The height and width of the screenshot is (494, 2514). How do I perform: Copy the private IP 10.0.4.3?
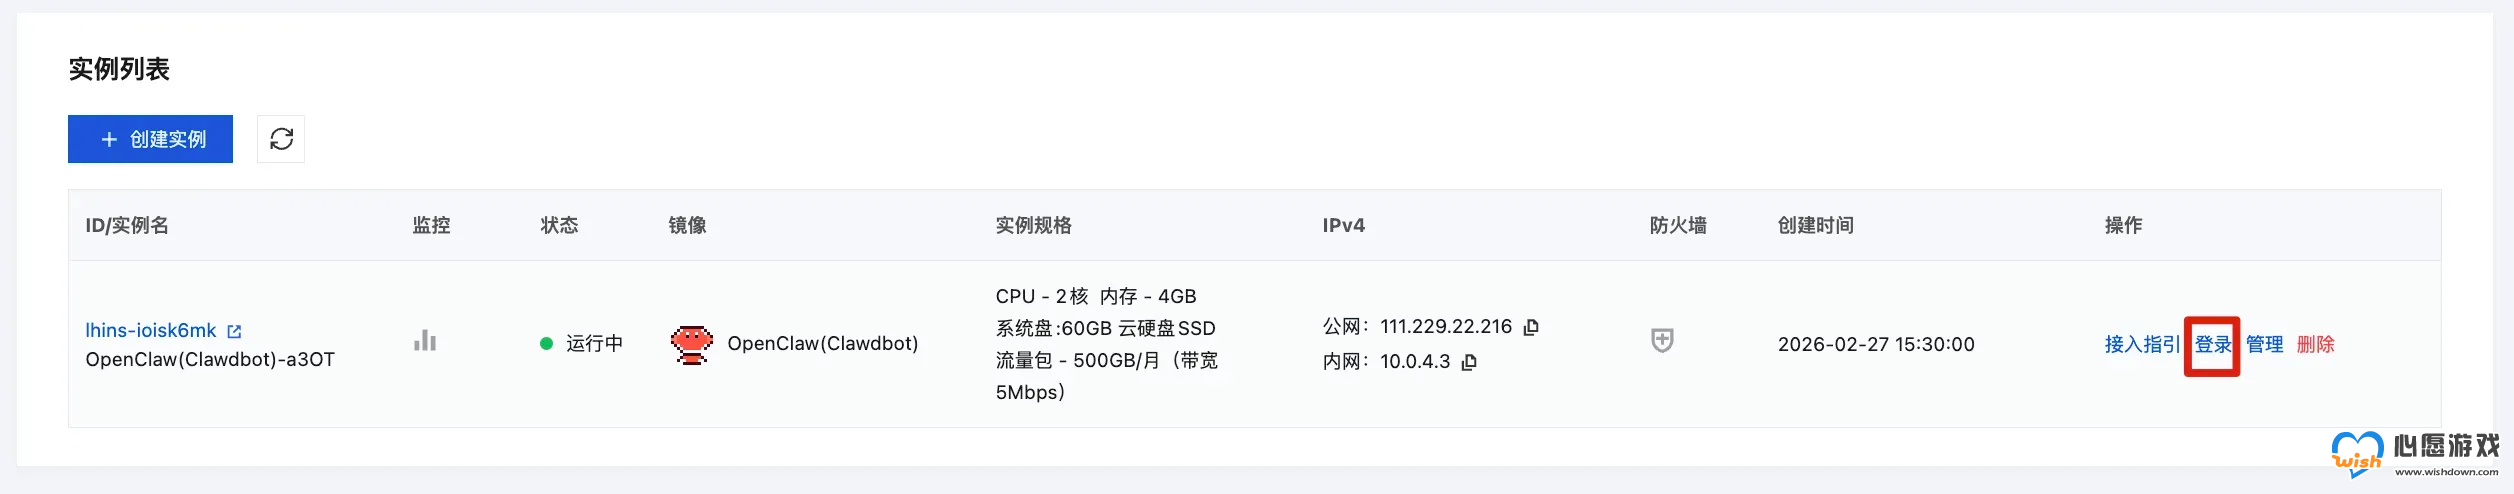tap(1469, 362)
